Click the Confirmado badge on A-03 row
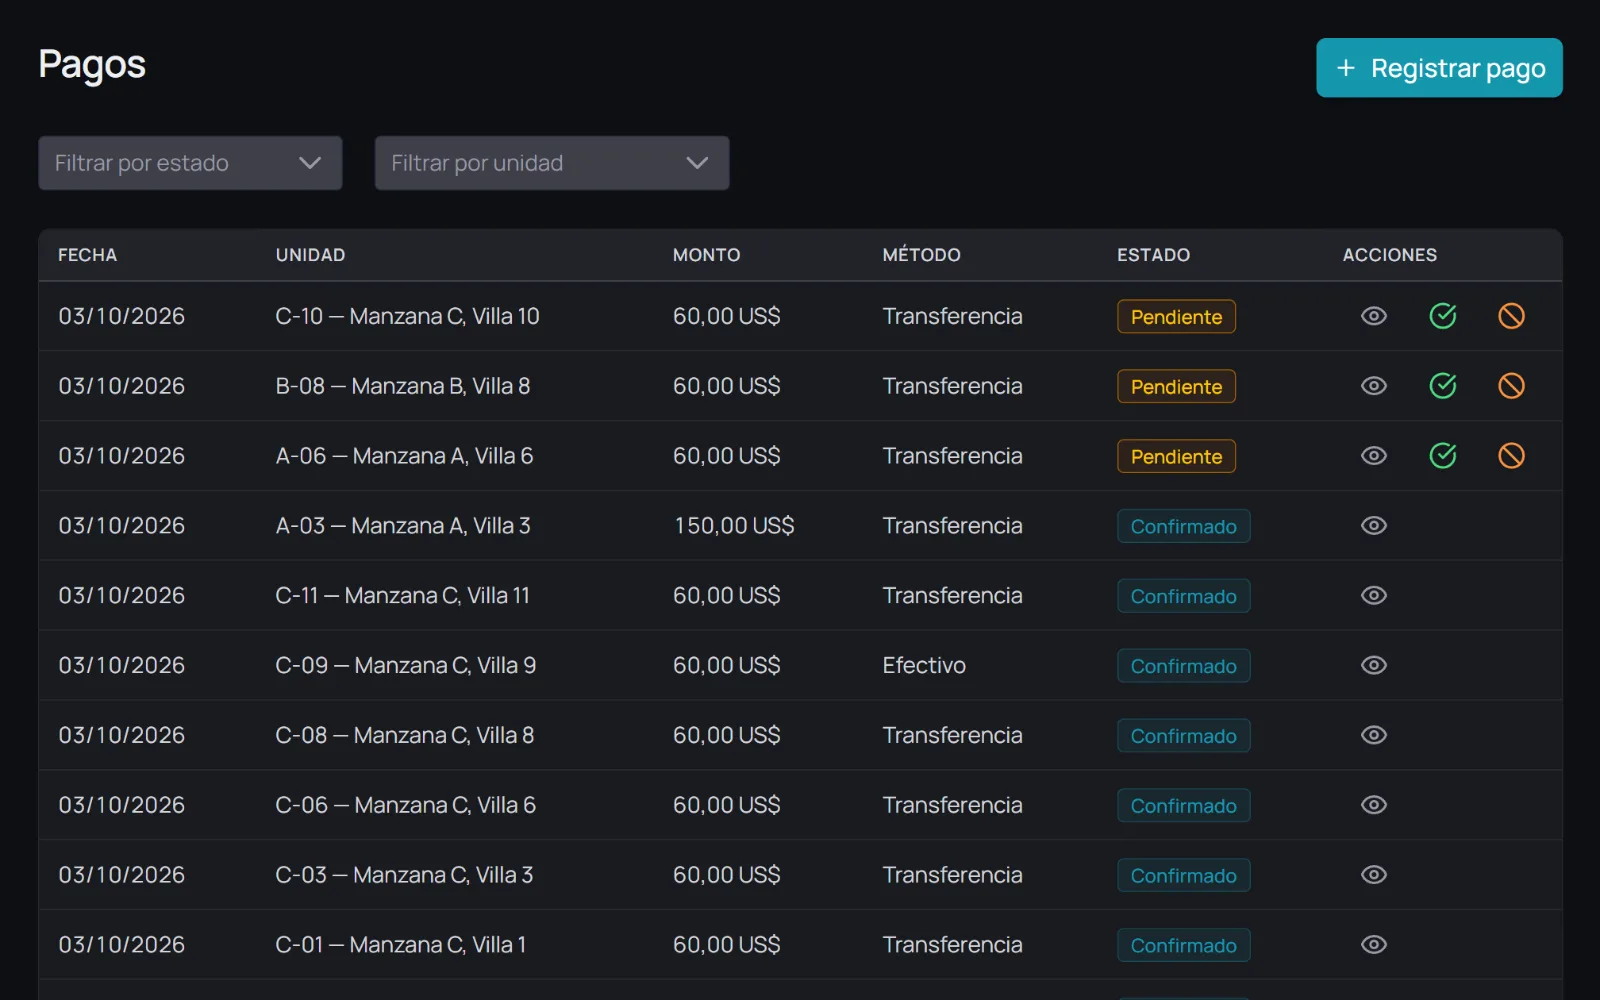Image resolution: width=1600 pixels, height=1000 pixels. 1183,527
